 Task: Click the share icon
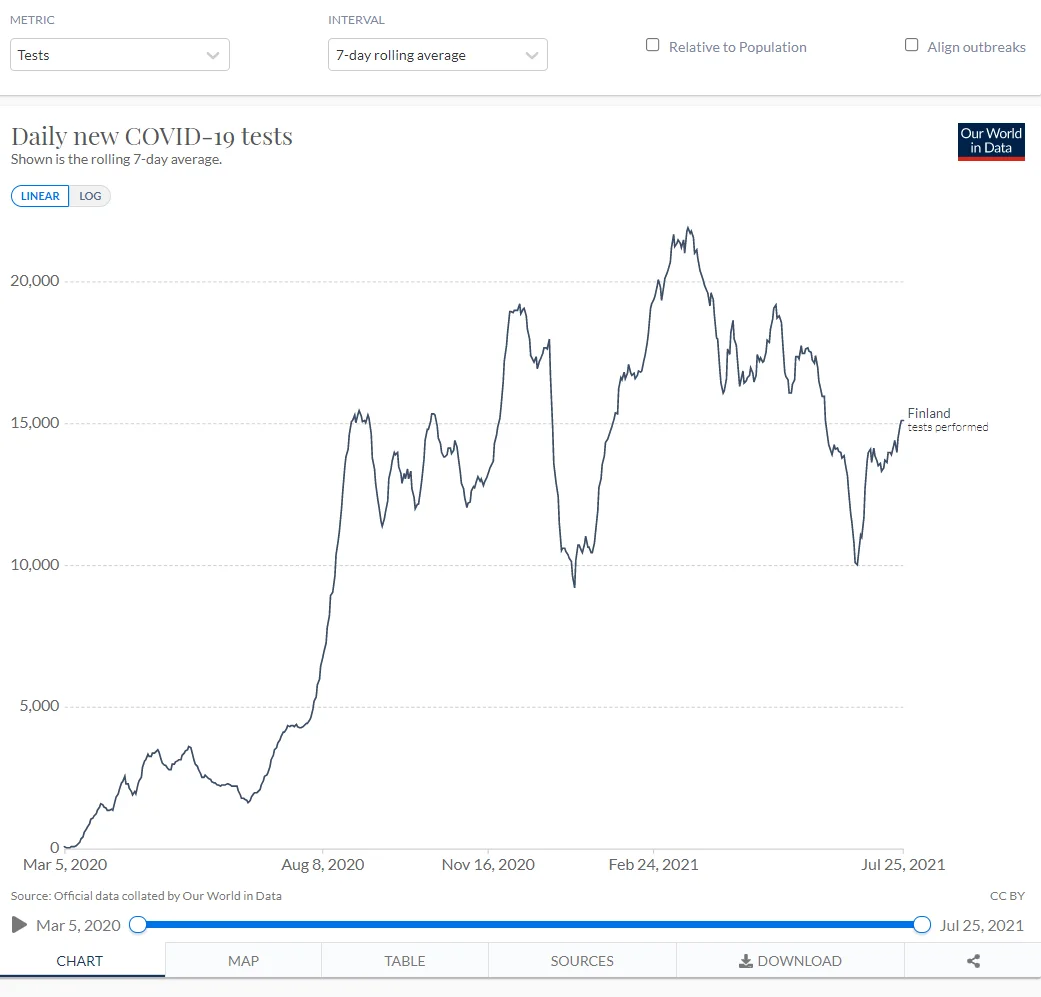pyautogui.click(x=973, y=961)
